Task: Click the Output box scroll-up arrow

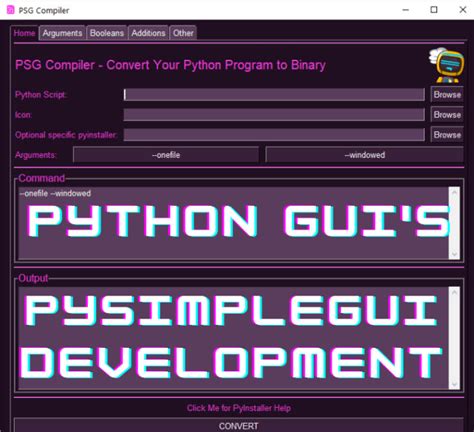Action: (x=454, y=292)
